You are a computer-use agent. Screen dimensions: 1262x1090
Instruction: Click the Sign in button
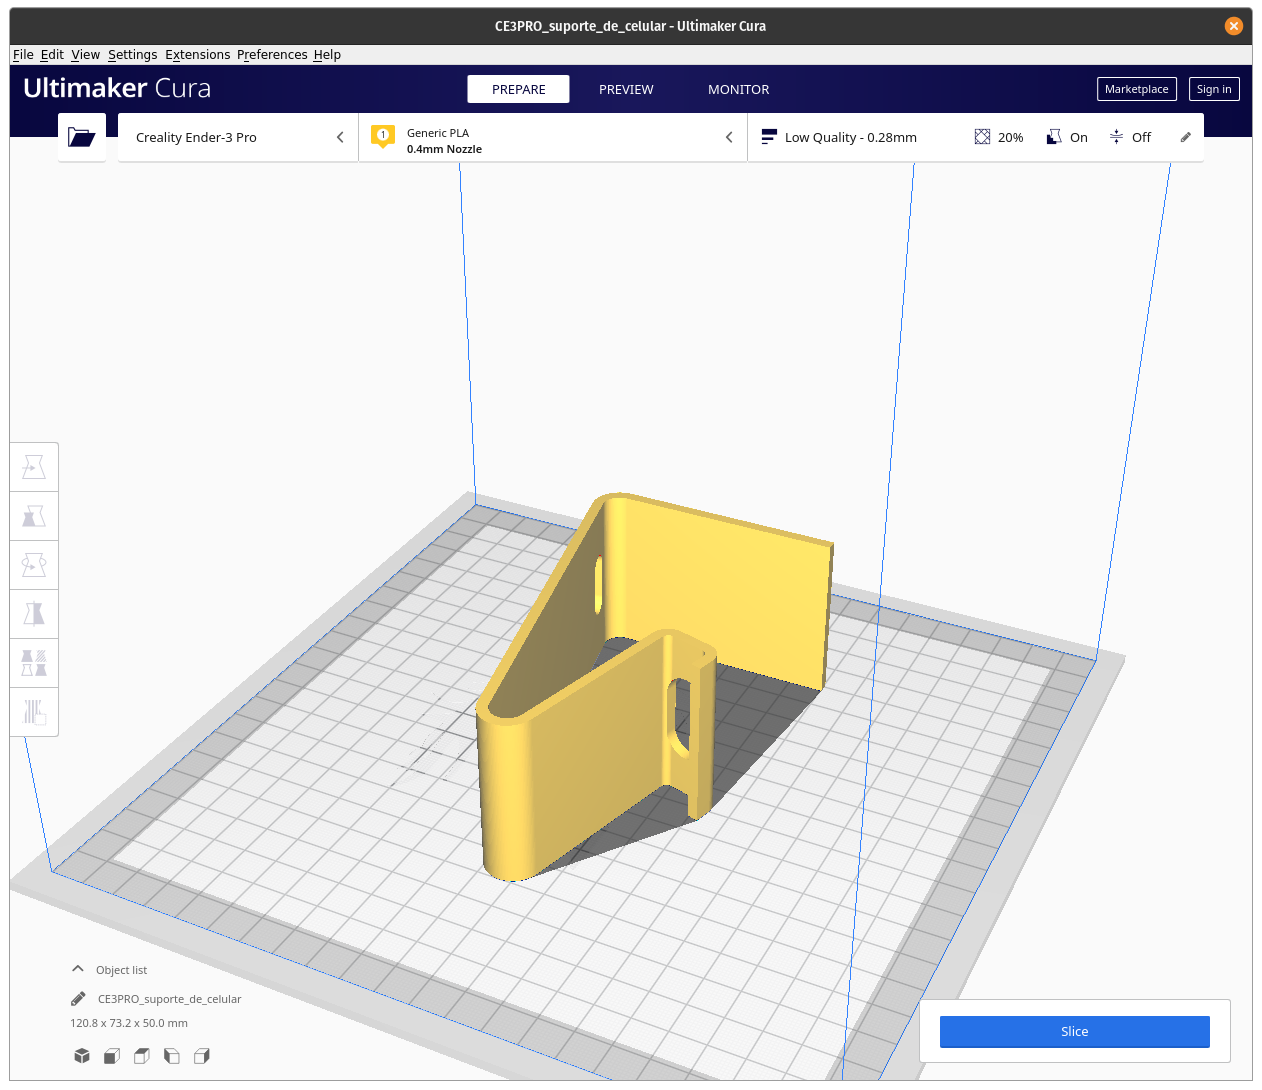(1214, 89)
